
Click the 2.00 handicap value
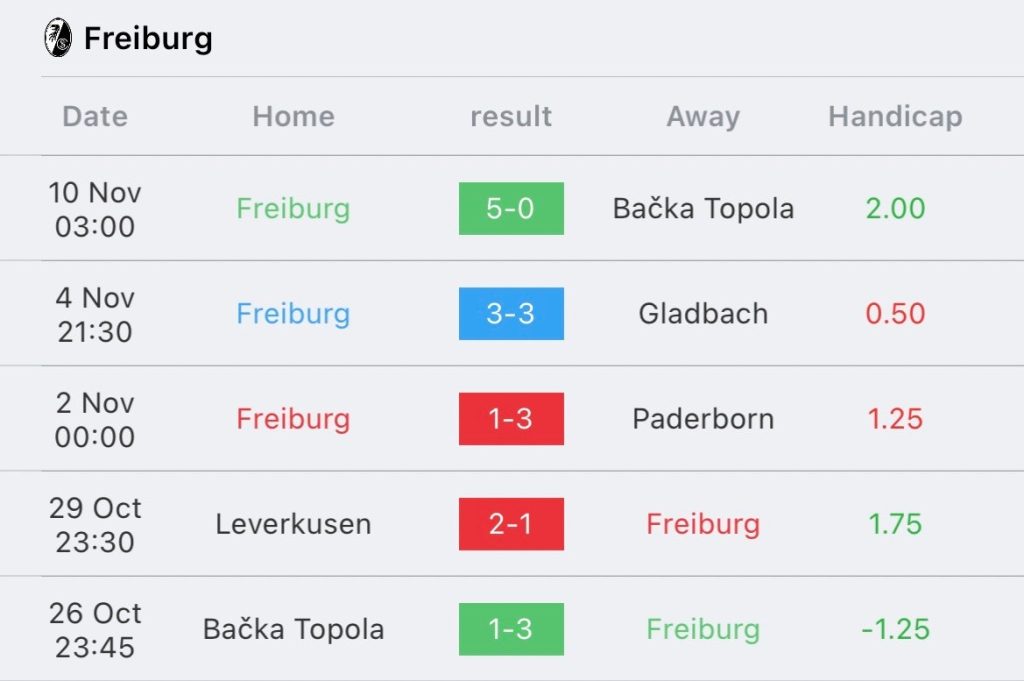tap(895, 209)
